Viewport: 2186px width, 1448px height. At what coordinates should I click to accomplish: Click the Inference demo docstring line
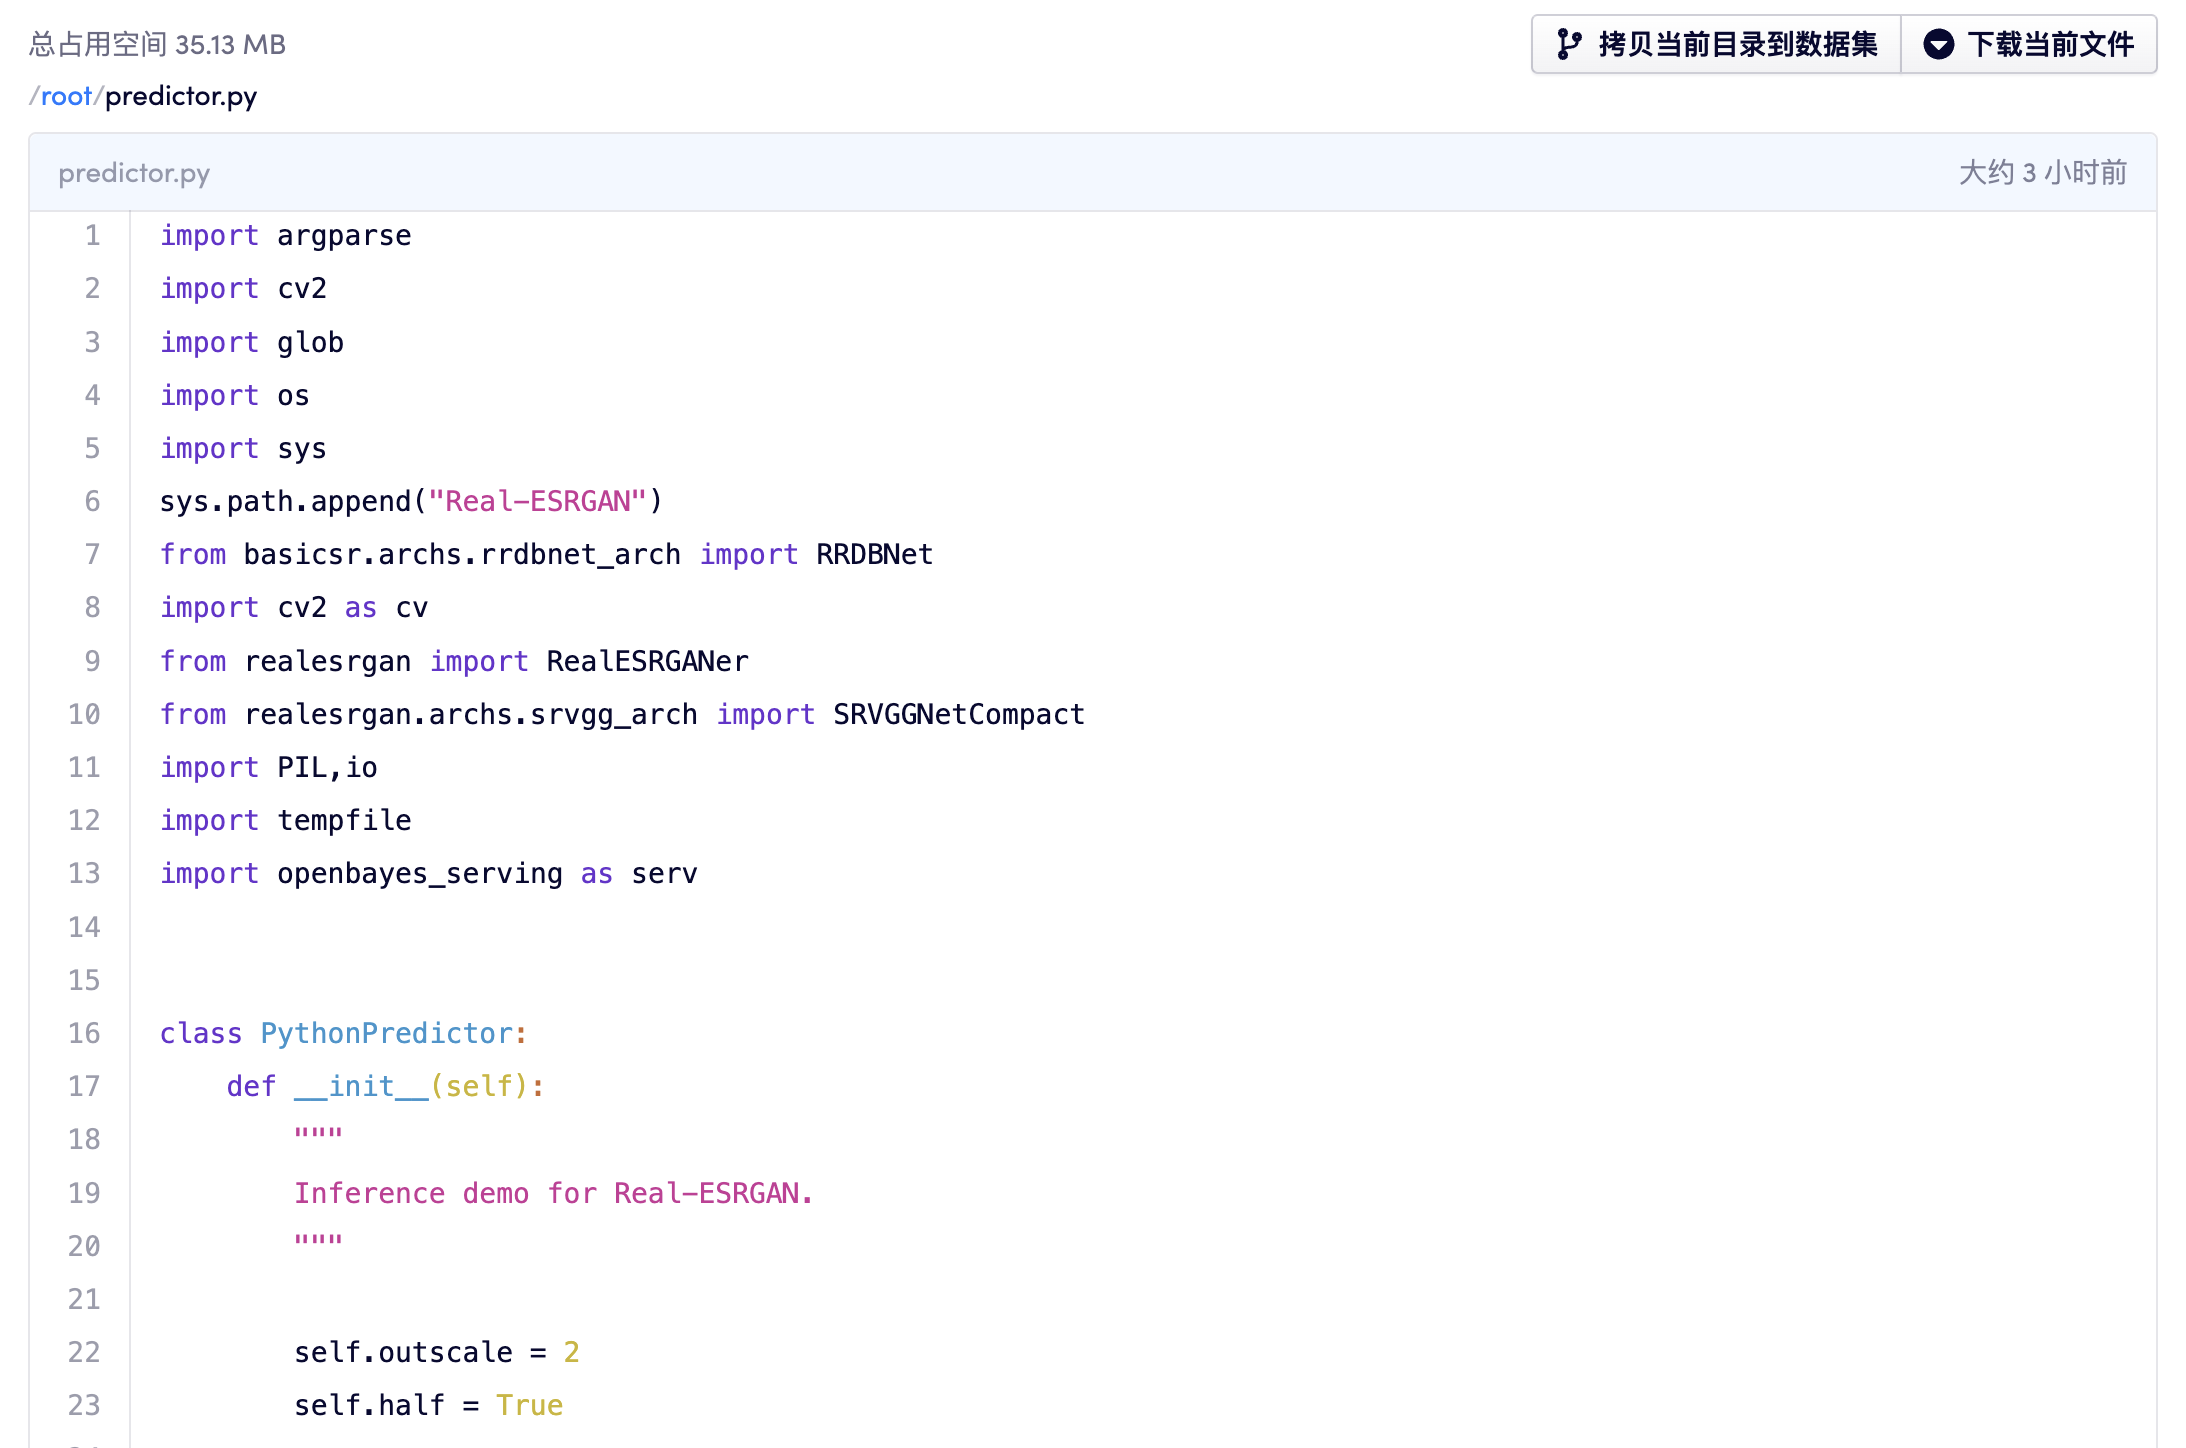[553, 1193]
